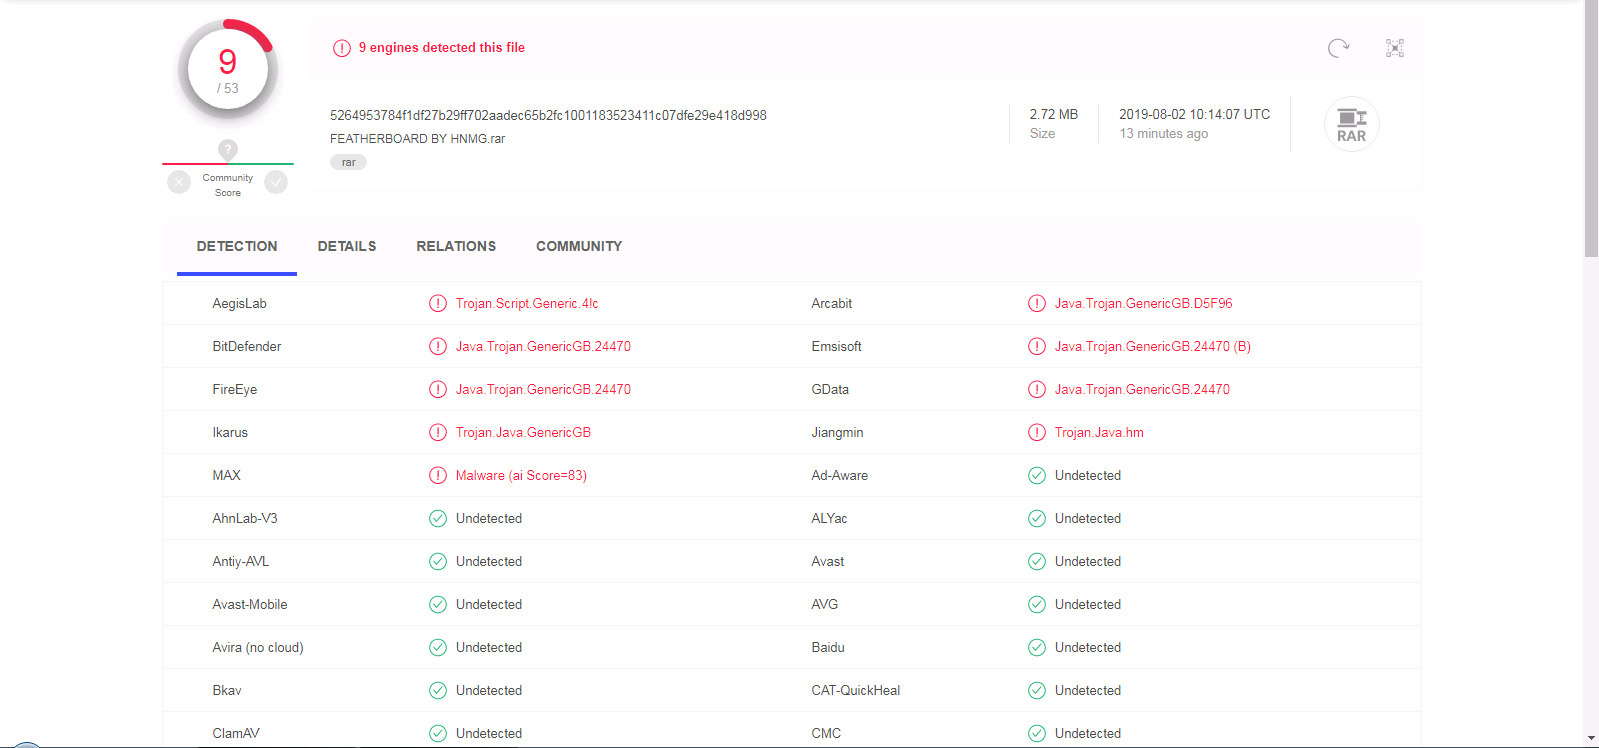Click the SHA-256 file hash text
This screenshot has height=748, width=1599.
coord(548,115)
